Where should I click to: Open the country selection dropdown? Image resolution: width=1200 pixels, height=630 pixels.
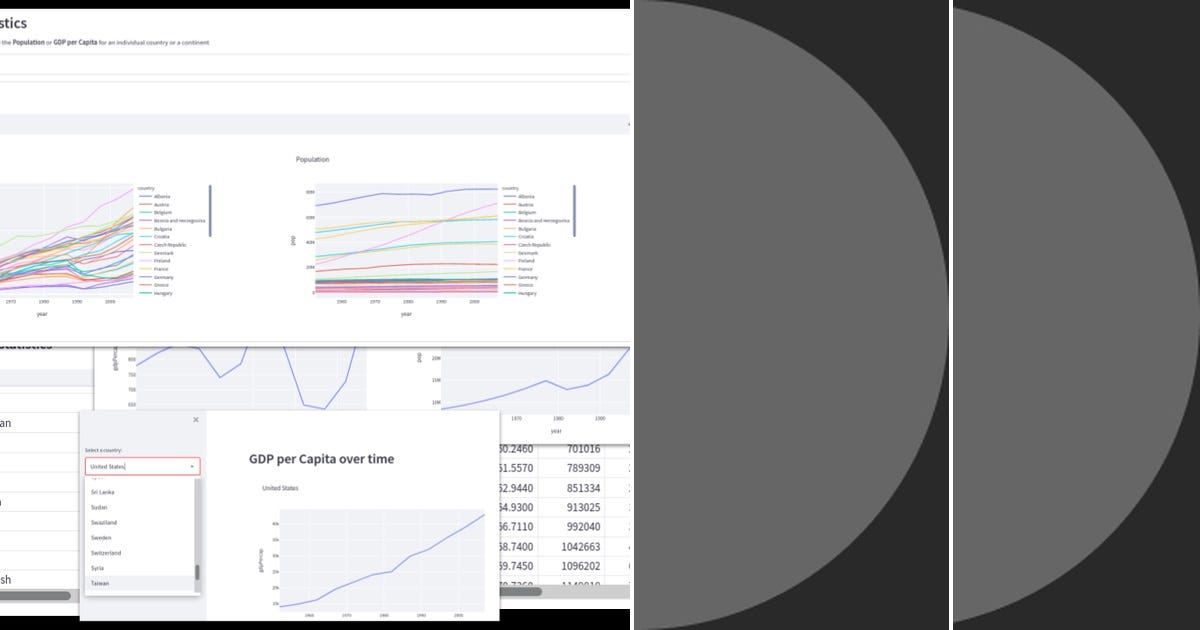(x=191, y=467)
